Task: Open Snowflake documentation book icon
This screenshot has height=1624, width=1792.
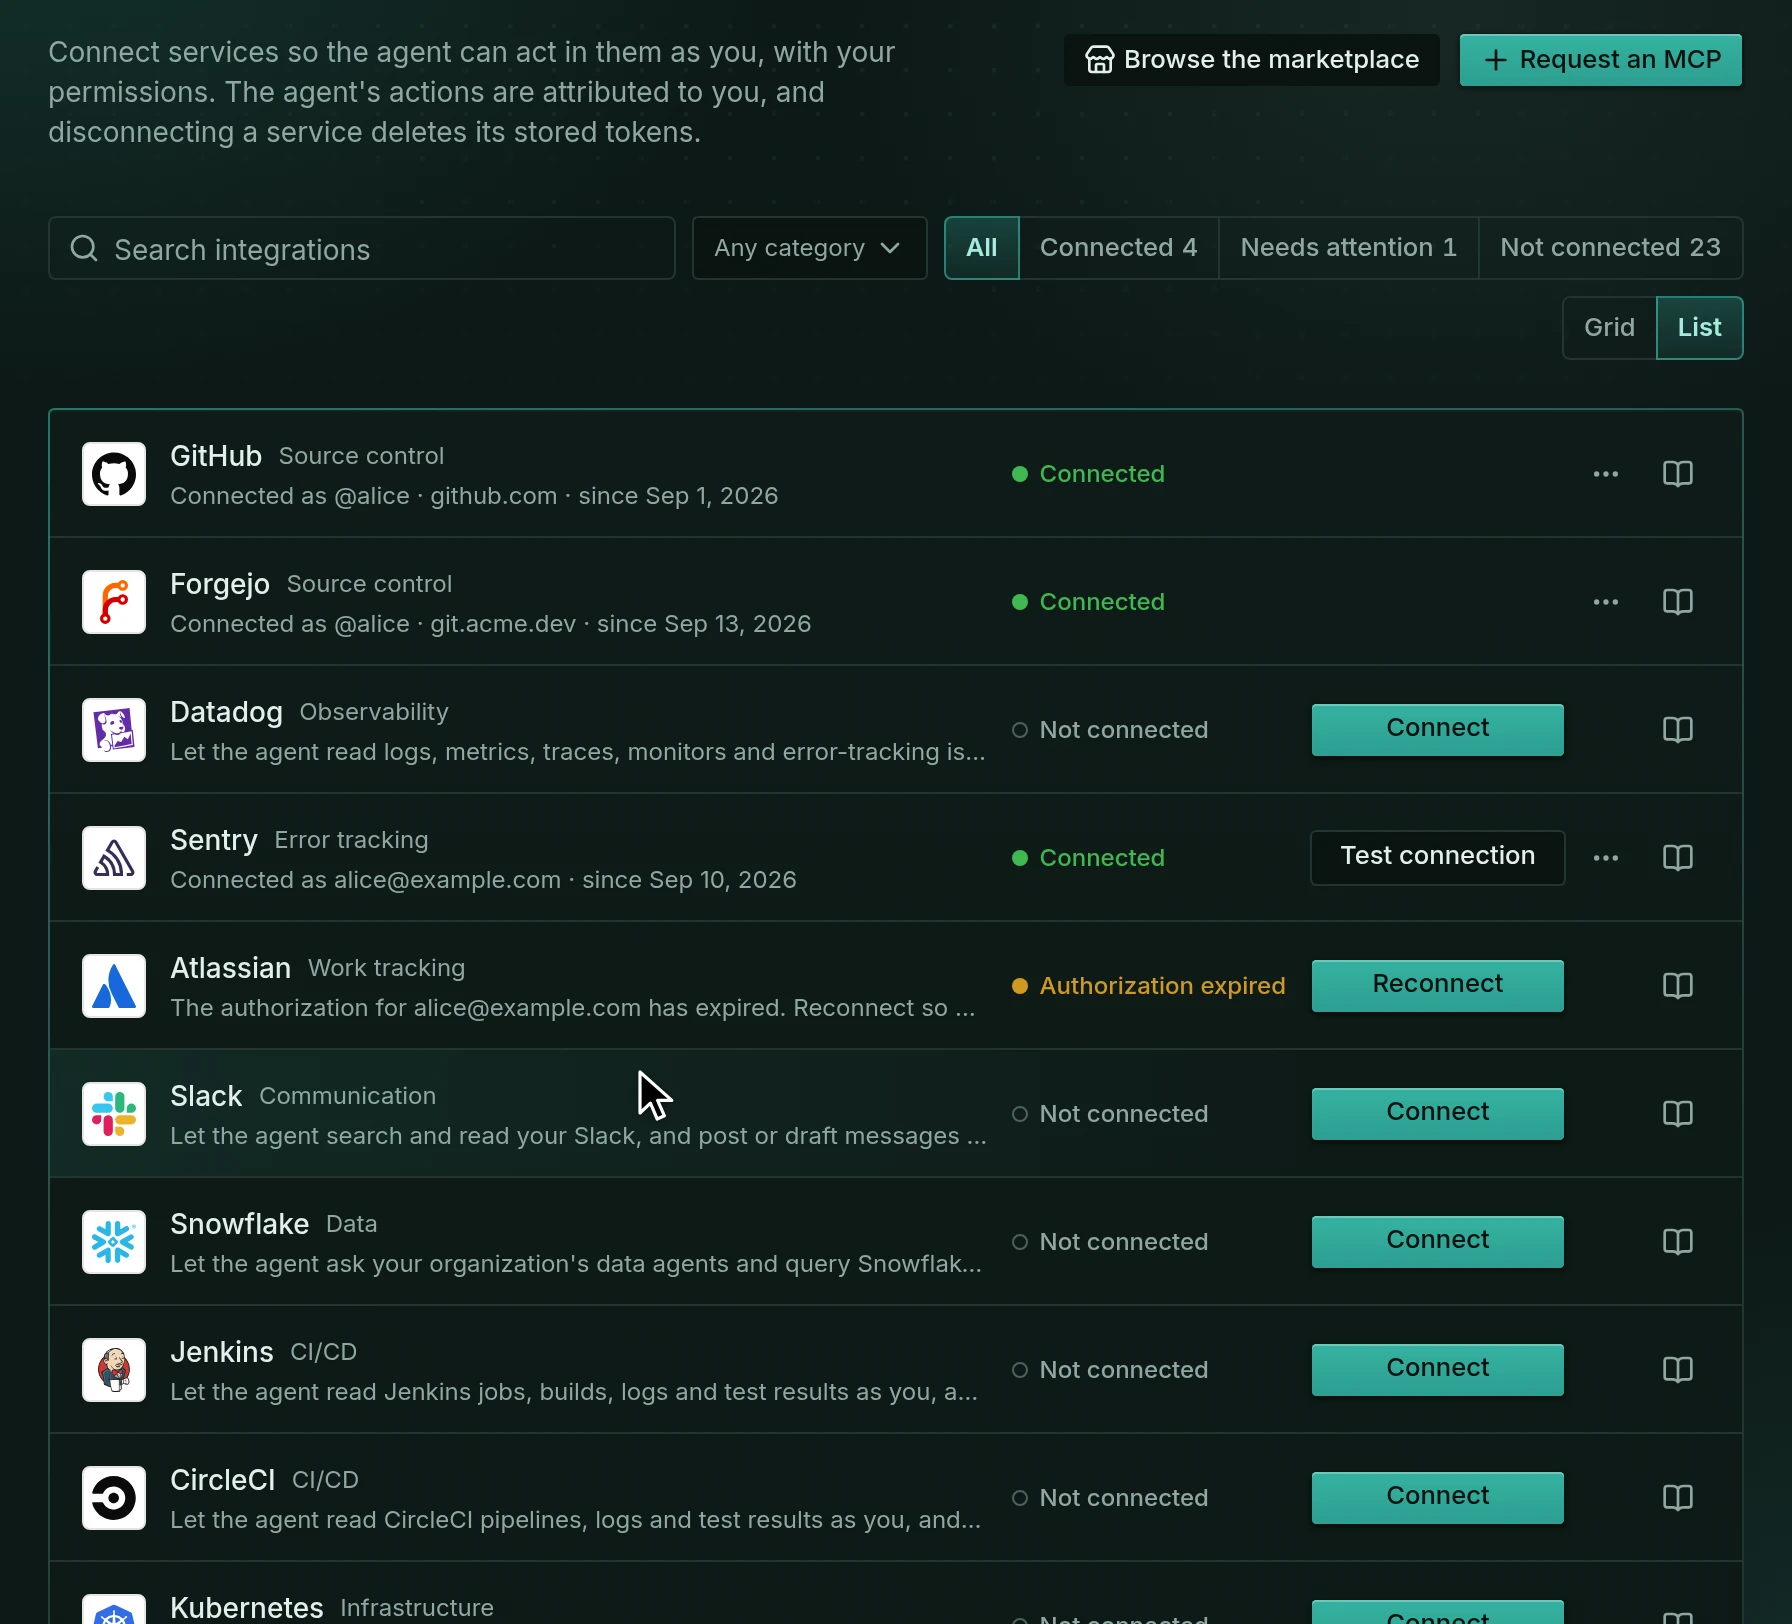Action: point(1677,1242)
